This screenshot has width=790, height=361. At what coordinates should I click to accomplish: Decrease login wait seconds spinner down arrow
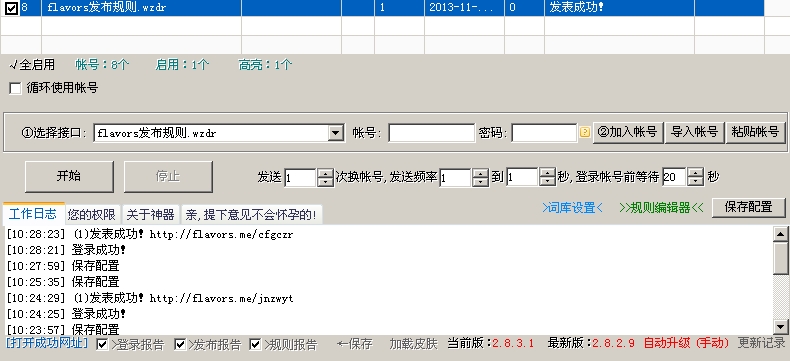pos(695,181)
